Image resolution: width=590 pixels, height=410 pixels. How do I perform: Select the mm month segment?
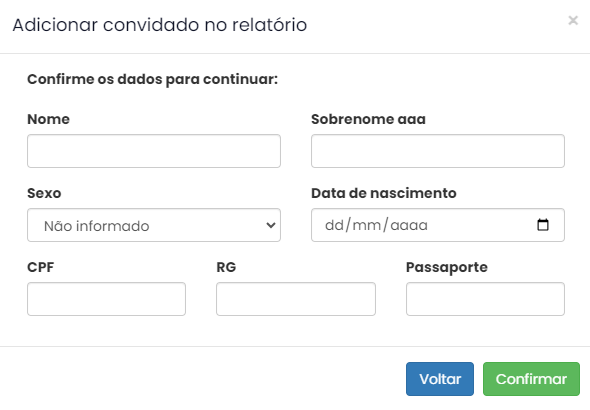(366, 225)
